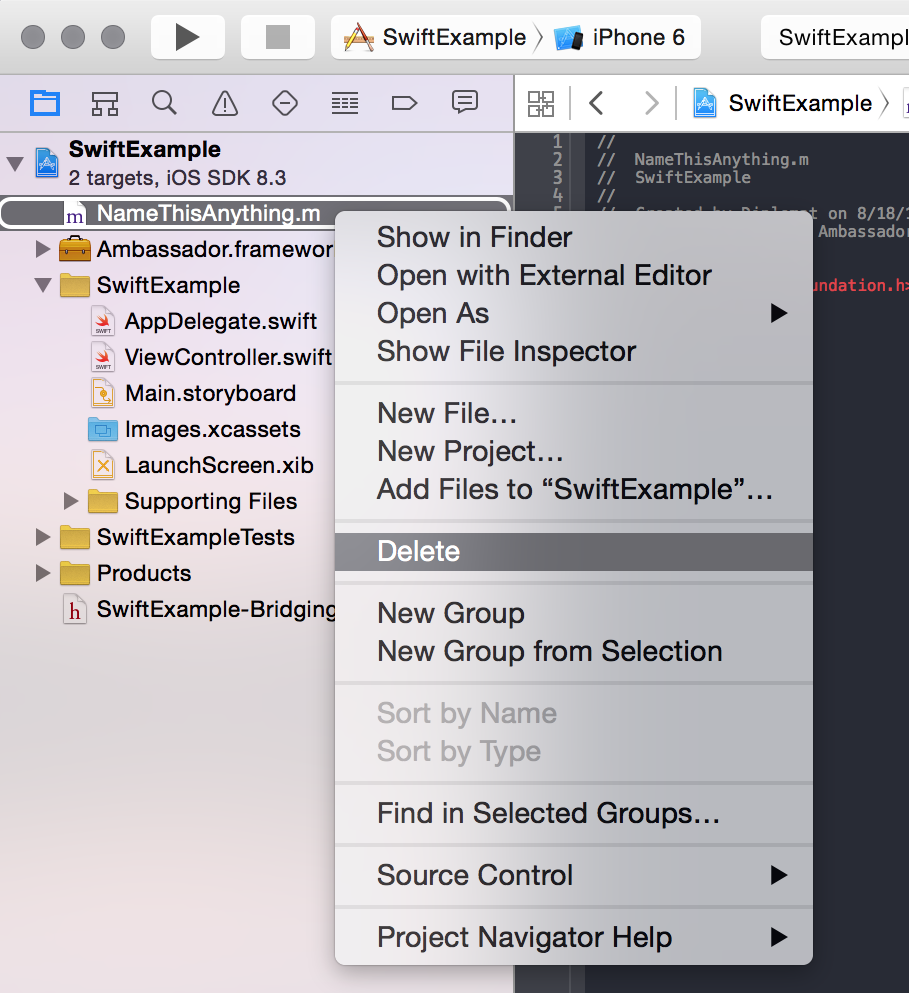Open the Test navigator diamond icon
909x993 pixels.
click(284, 103)
